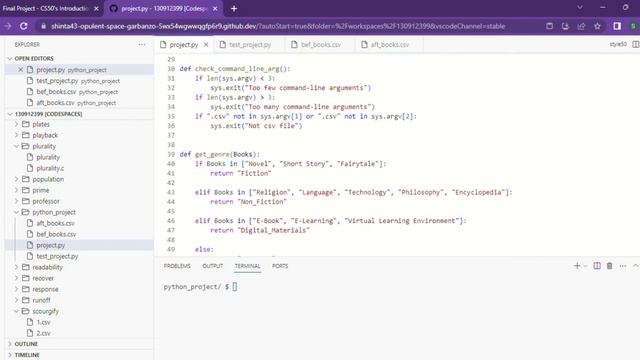Click the browser address bar URL
This screenshot has height=360, width=640.
pyautogui.click(x=278, y=26)
